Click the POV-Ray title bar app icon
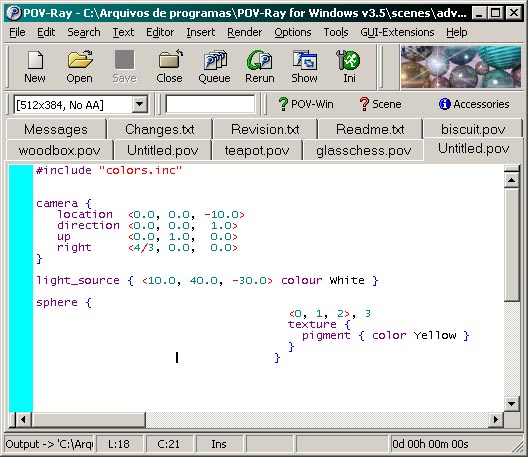Screen dimensions: 528x457 coord(14,13)
